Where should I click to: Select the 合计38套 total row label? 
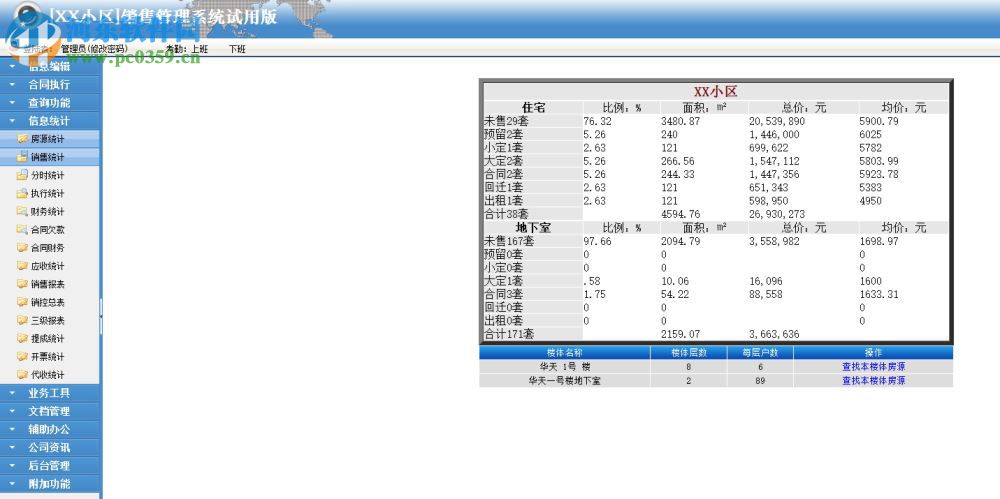coord(506,214)
